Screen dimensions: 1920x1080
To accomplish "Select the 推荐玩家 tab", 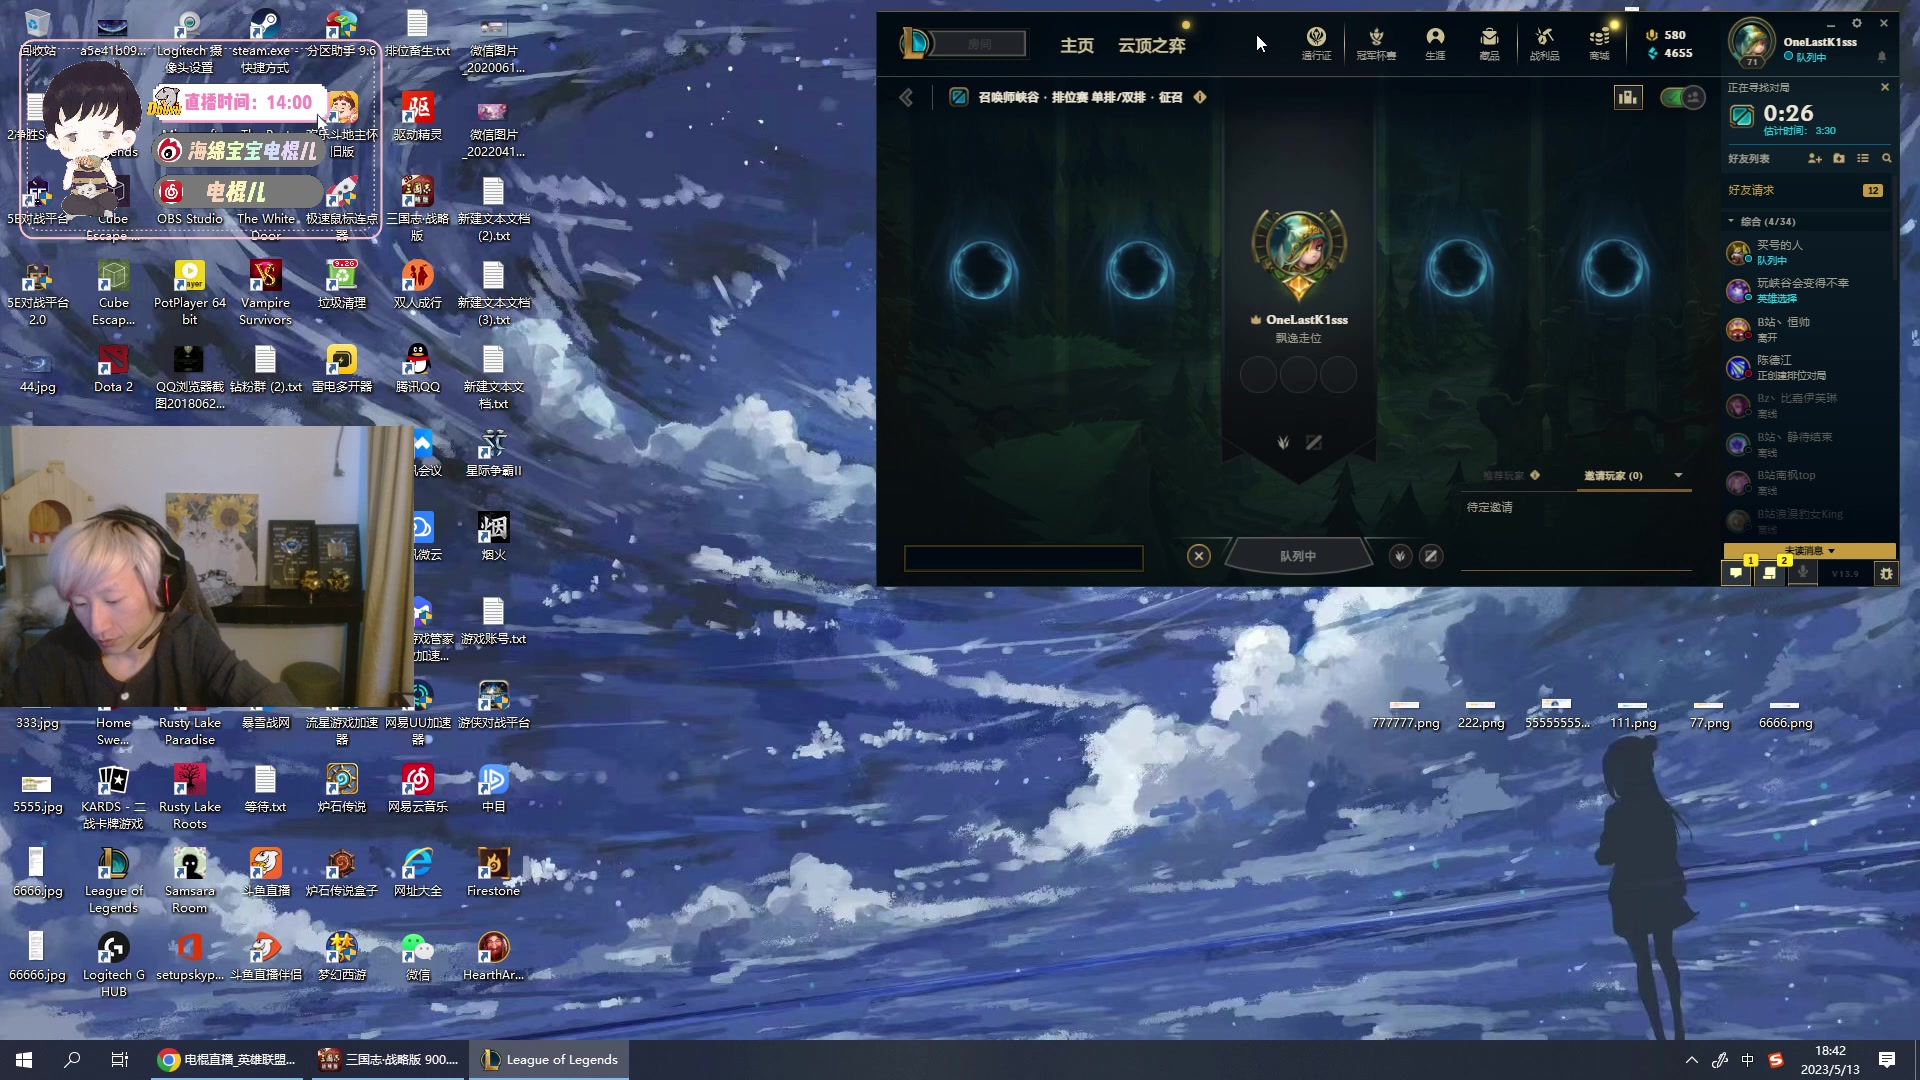I will 1504,476.
